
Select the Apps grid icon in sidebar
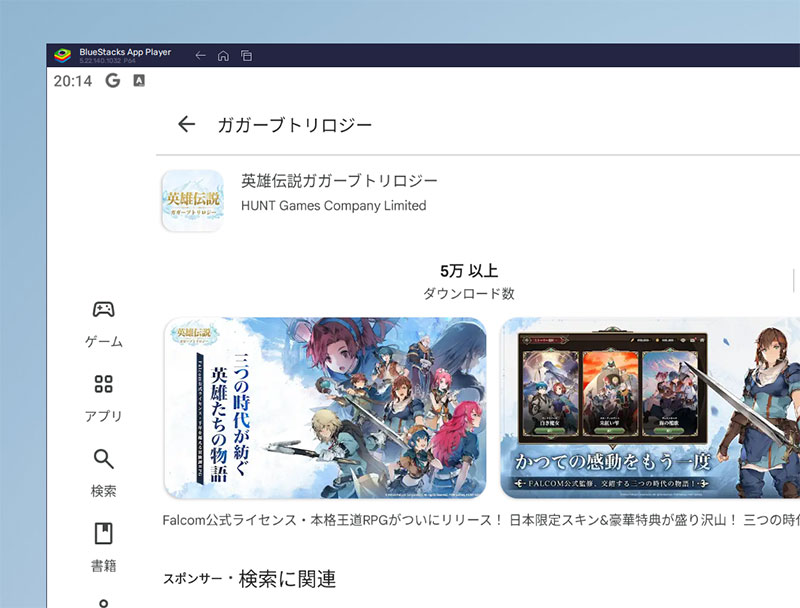click(x=103, y=384)
